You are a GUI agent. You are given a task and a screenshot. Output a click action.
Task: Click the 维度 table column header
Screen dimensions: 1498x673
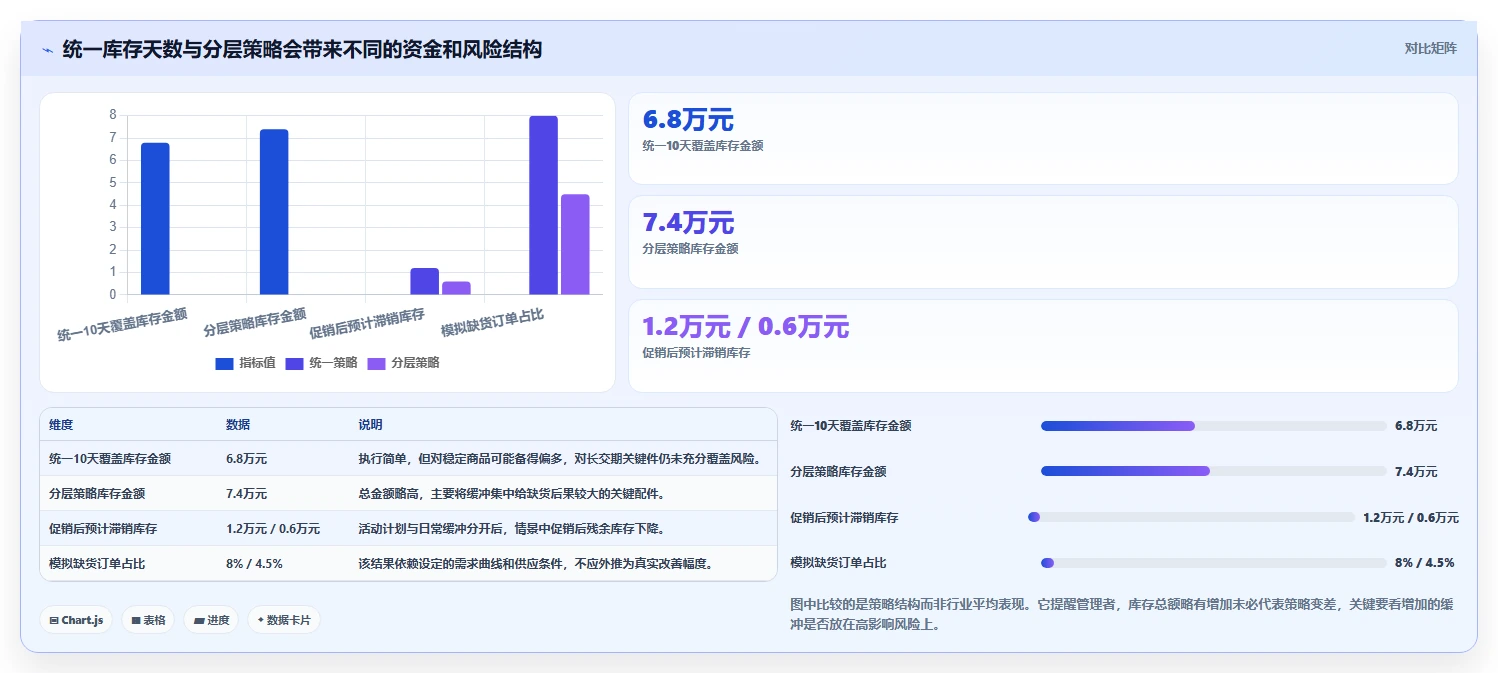pyautogui.click(x=61, y=425)
